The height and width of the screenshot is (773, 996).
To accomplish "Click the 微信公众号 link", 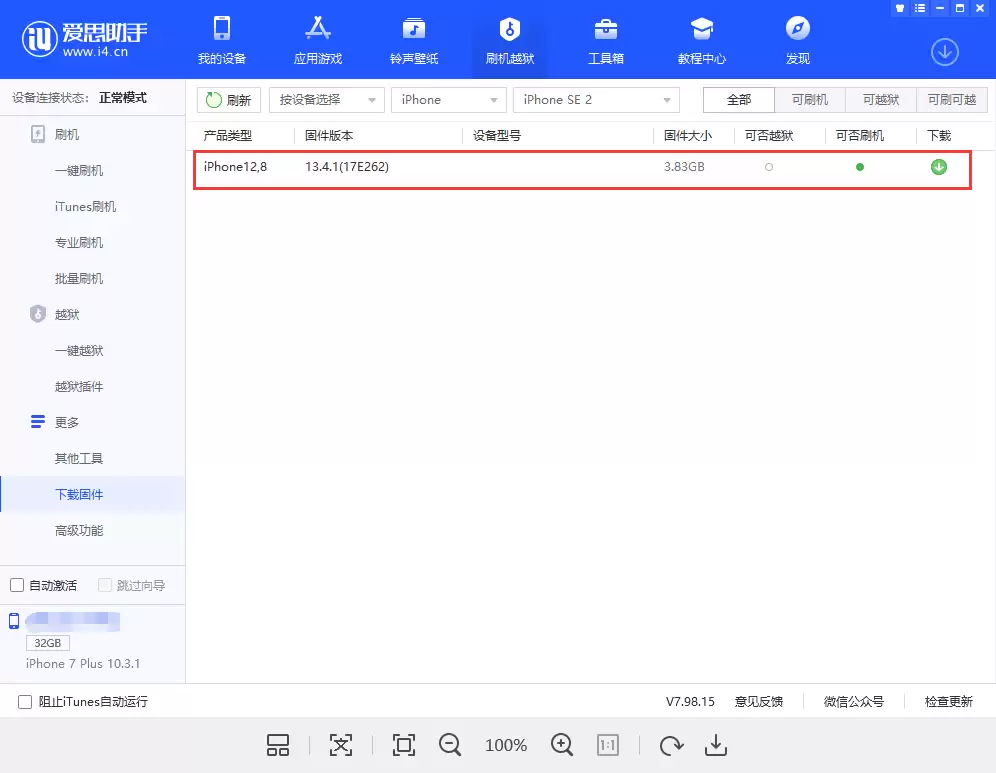I will click(854, 702).
